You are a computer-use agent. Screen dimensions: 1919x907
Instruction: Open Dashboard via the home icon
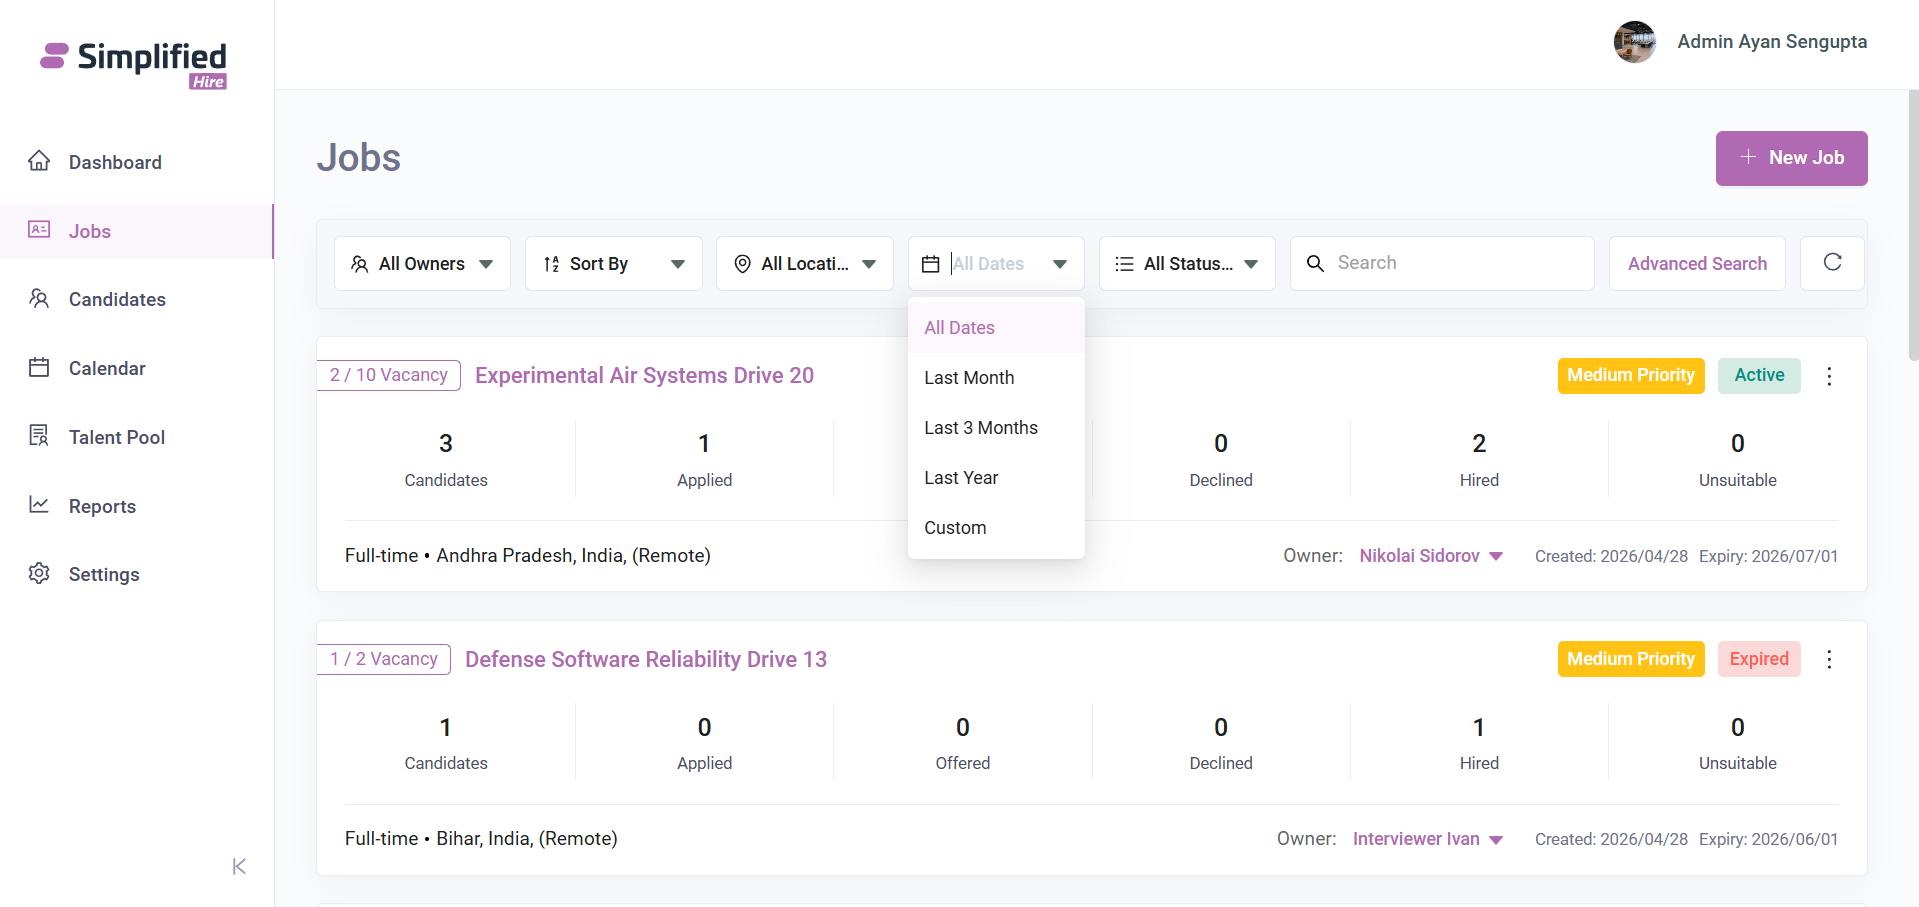(x=39, y=161)
